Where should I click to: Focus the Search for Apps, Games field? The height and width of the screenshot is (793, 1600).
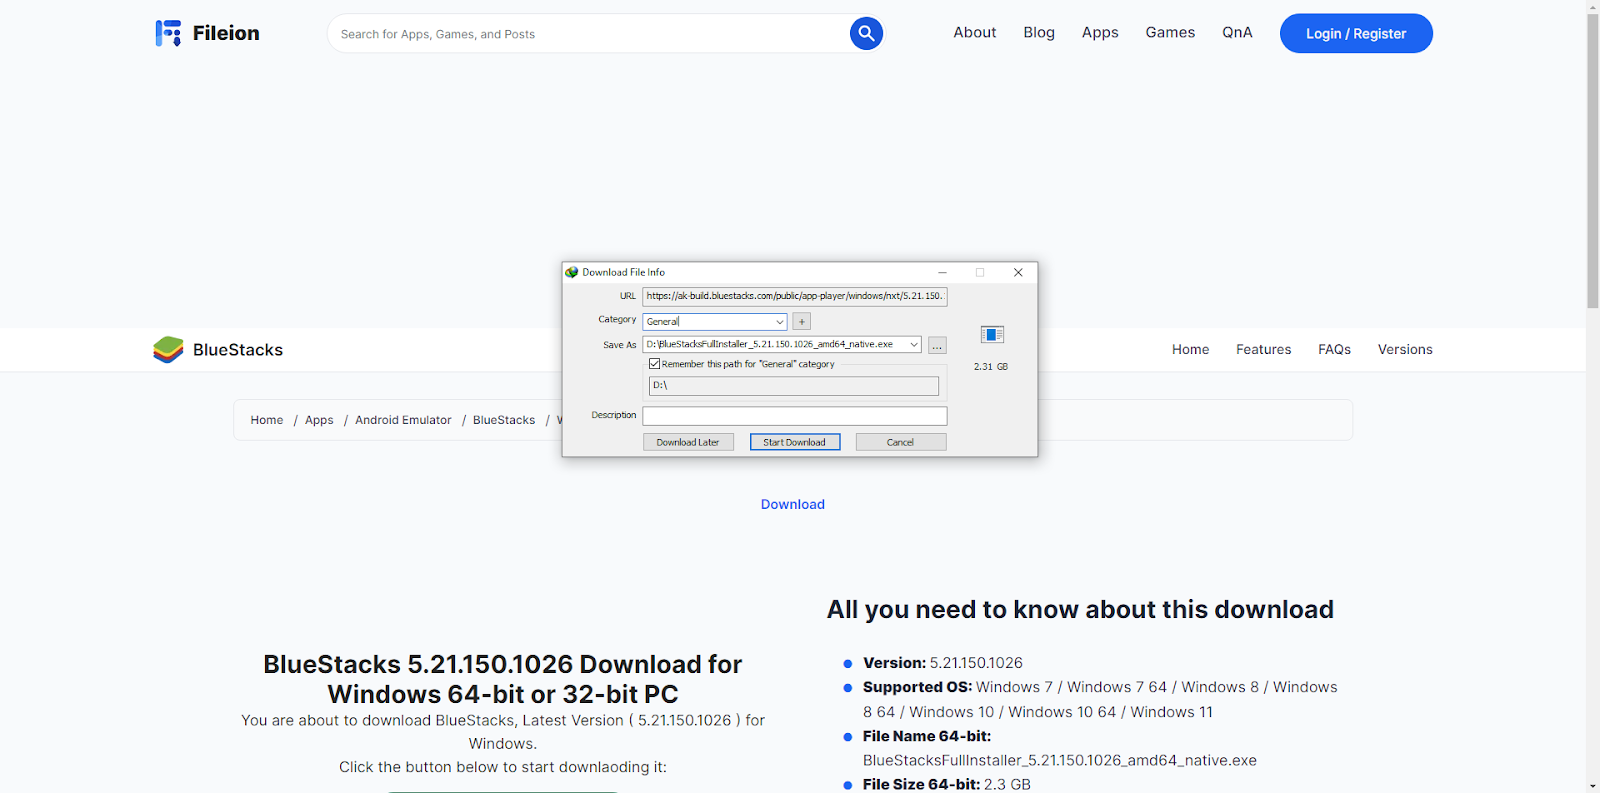[x=590, y=34]
